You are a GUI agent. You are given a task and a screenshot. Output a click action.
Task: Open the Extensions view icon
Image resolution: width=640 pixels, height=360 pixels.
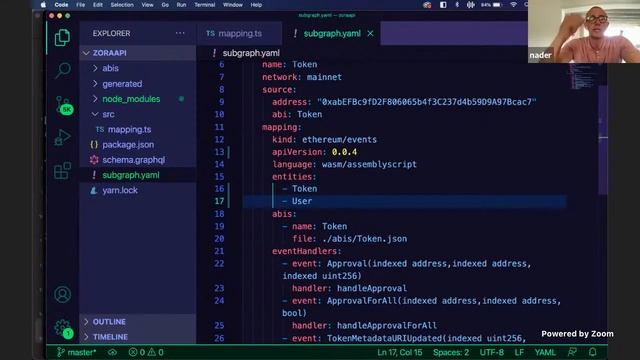(x=62, y=170)
